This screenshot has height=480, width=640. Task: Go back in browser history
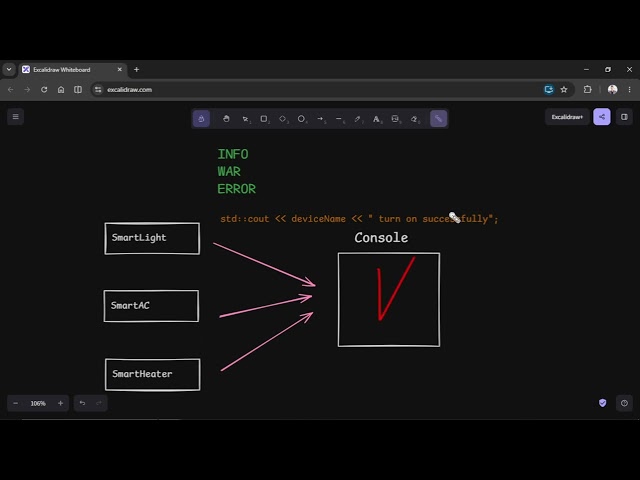click(x=11, y=89)
